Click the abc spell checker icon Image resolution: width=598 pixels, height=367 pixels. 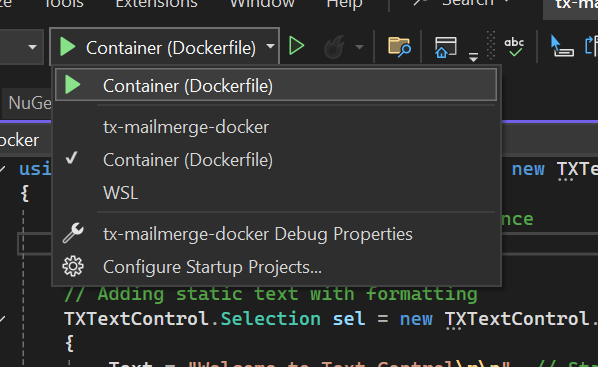click(514, 47)
